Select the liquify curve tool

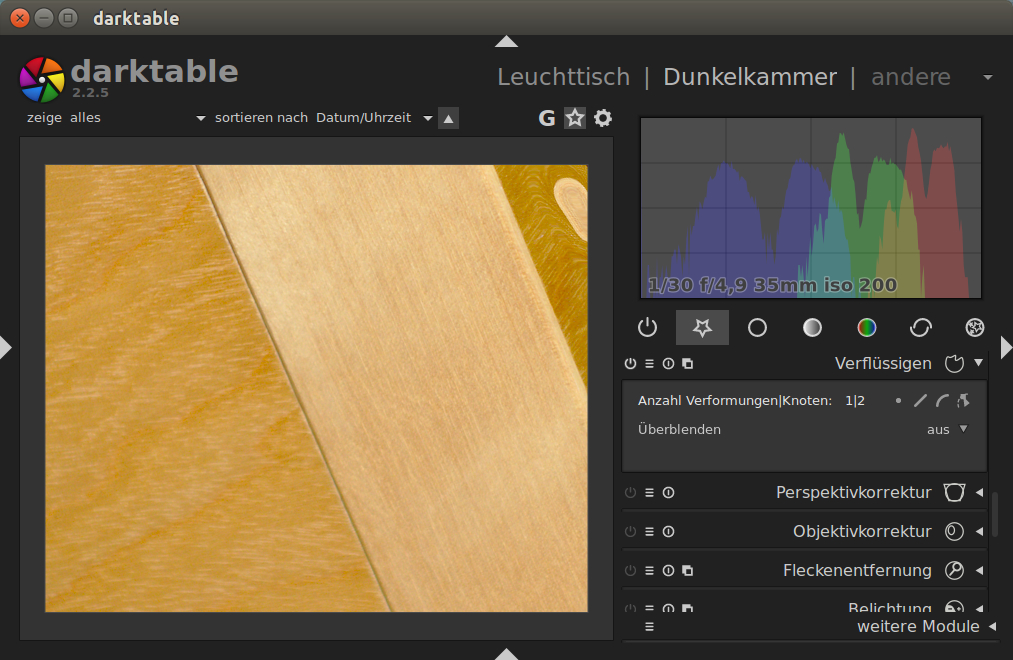coord(942,400)
